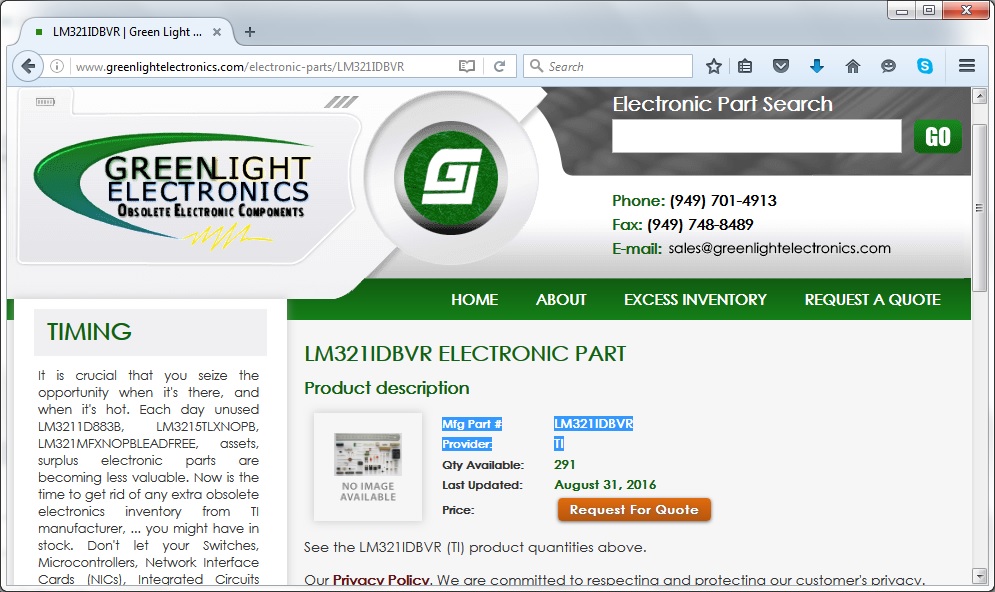Click the Price label
995x592 pixels.
pyautogui.click(x=458, y=510)
